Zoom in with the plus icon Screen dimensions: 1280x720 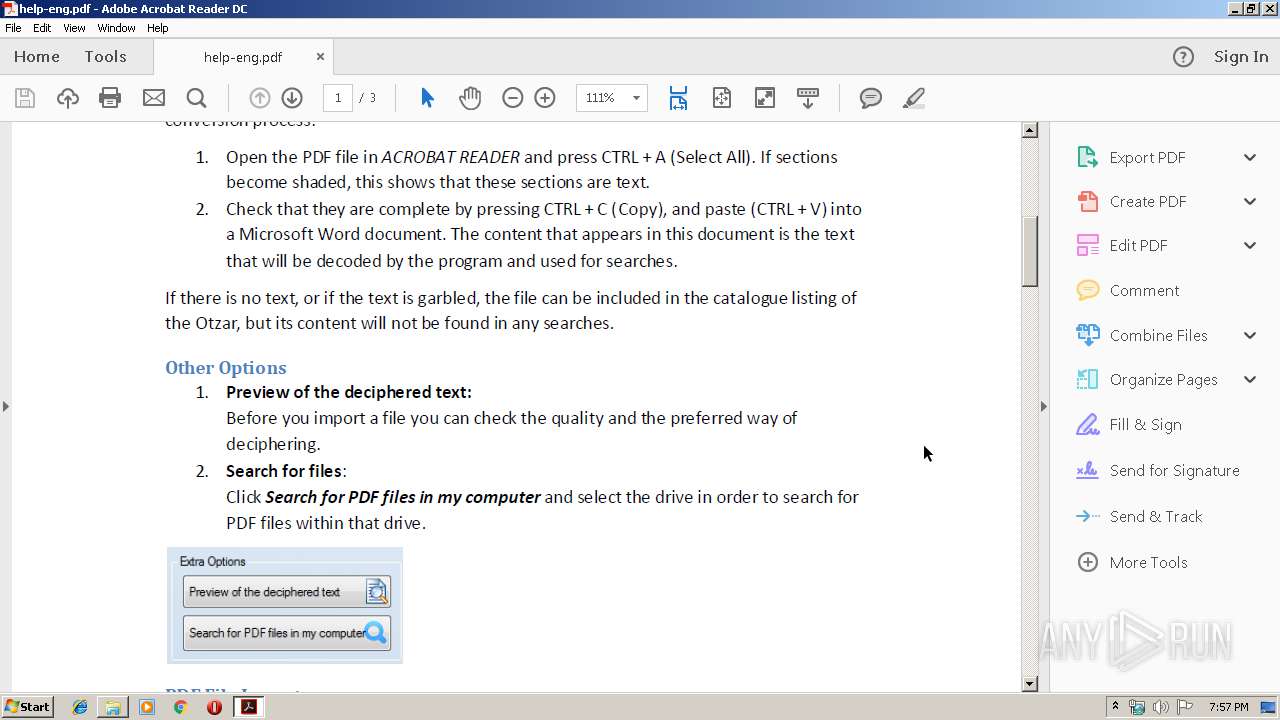pos(545,98)
